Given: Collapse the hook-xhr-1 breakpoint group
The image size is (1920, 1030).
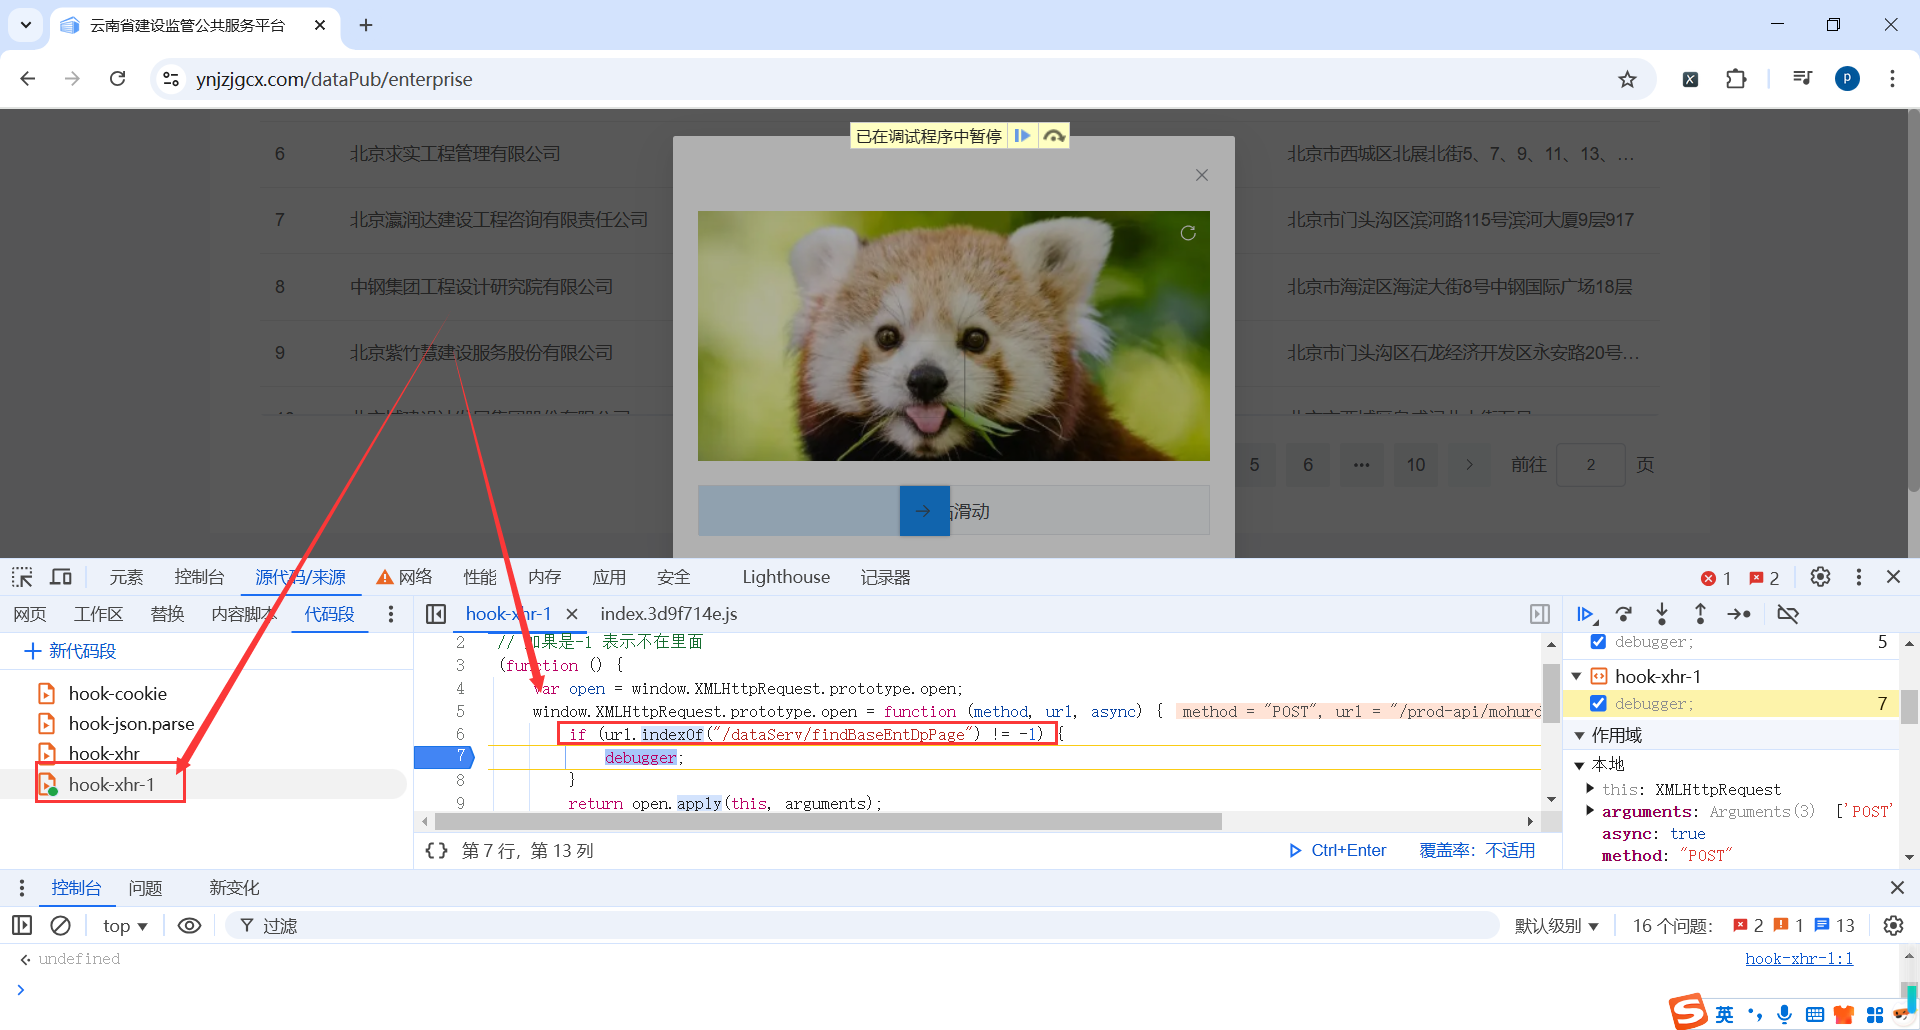Looking at the screenshot, I should 1577,677.
